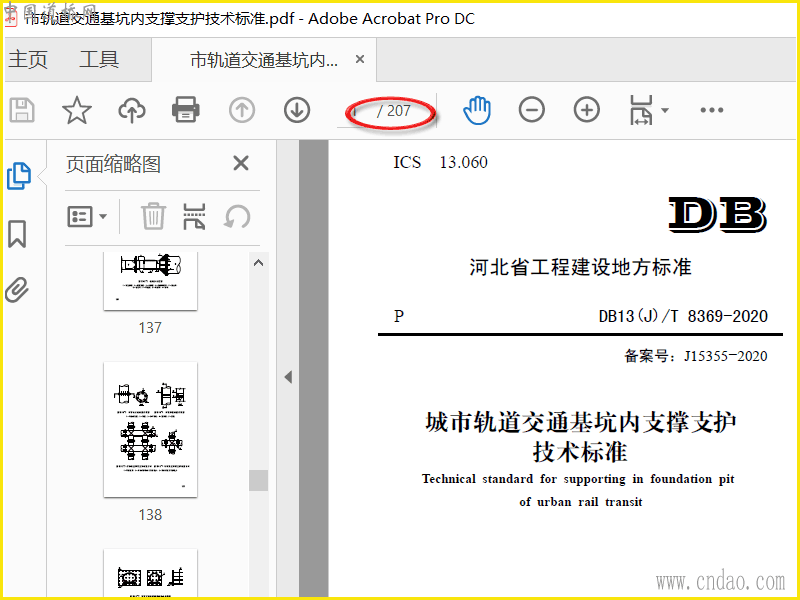Upload file with the cloud icon

132,110
